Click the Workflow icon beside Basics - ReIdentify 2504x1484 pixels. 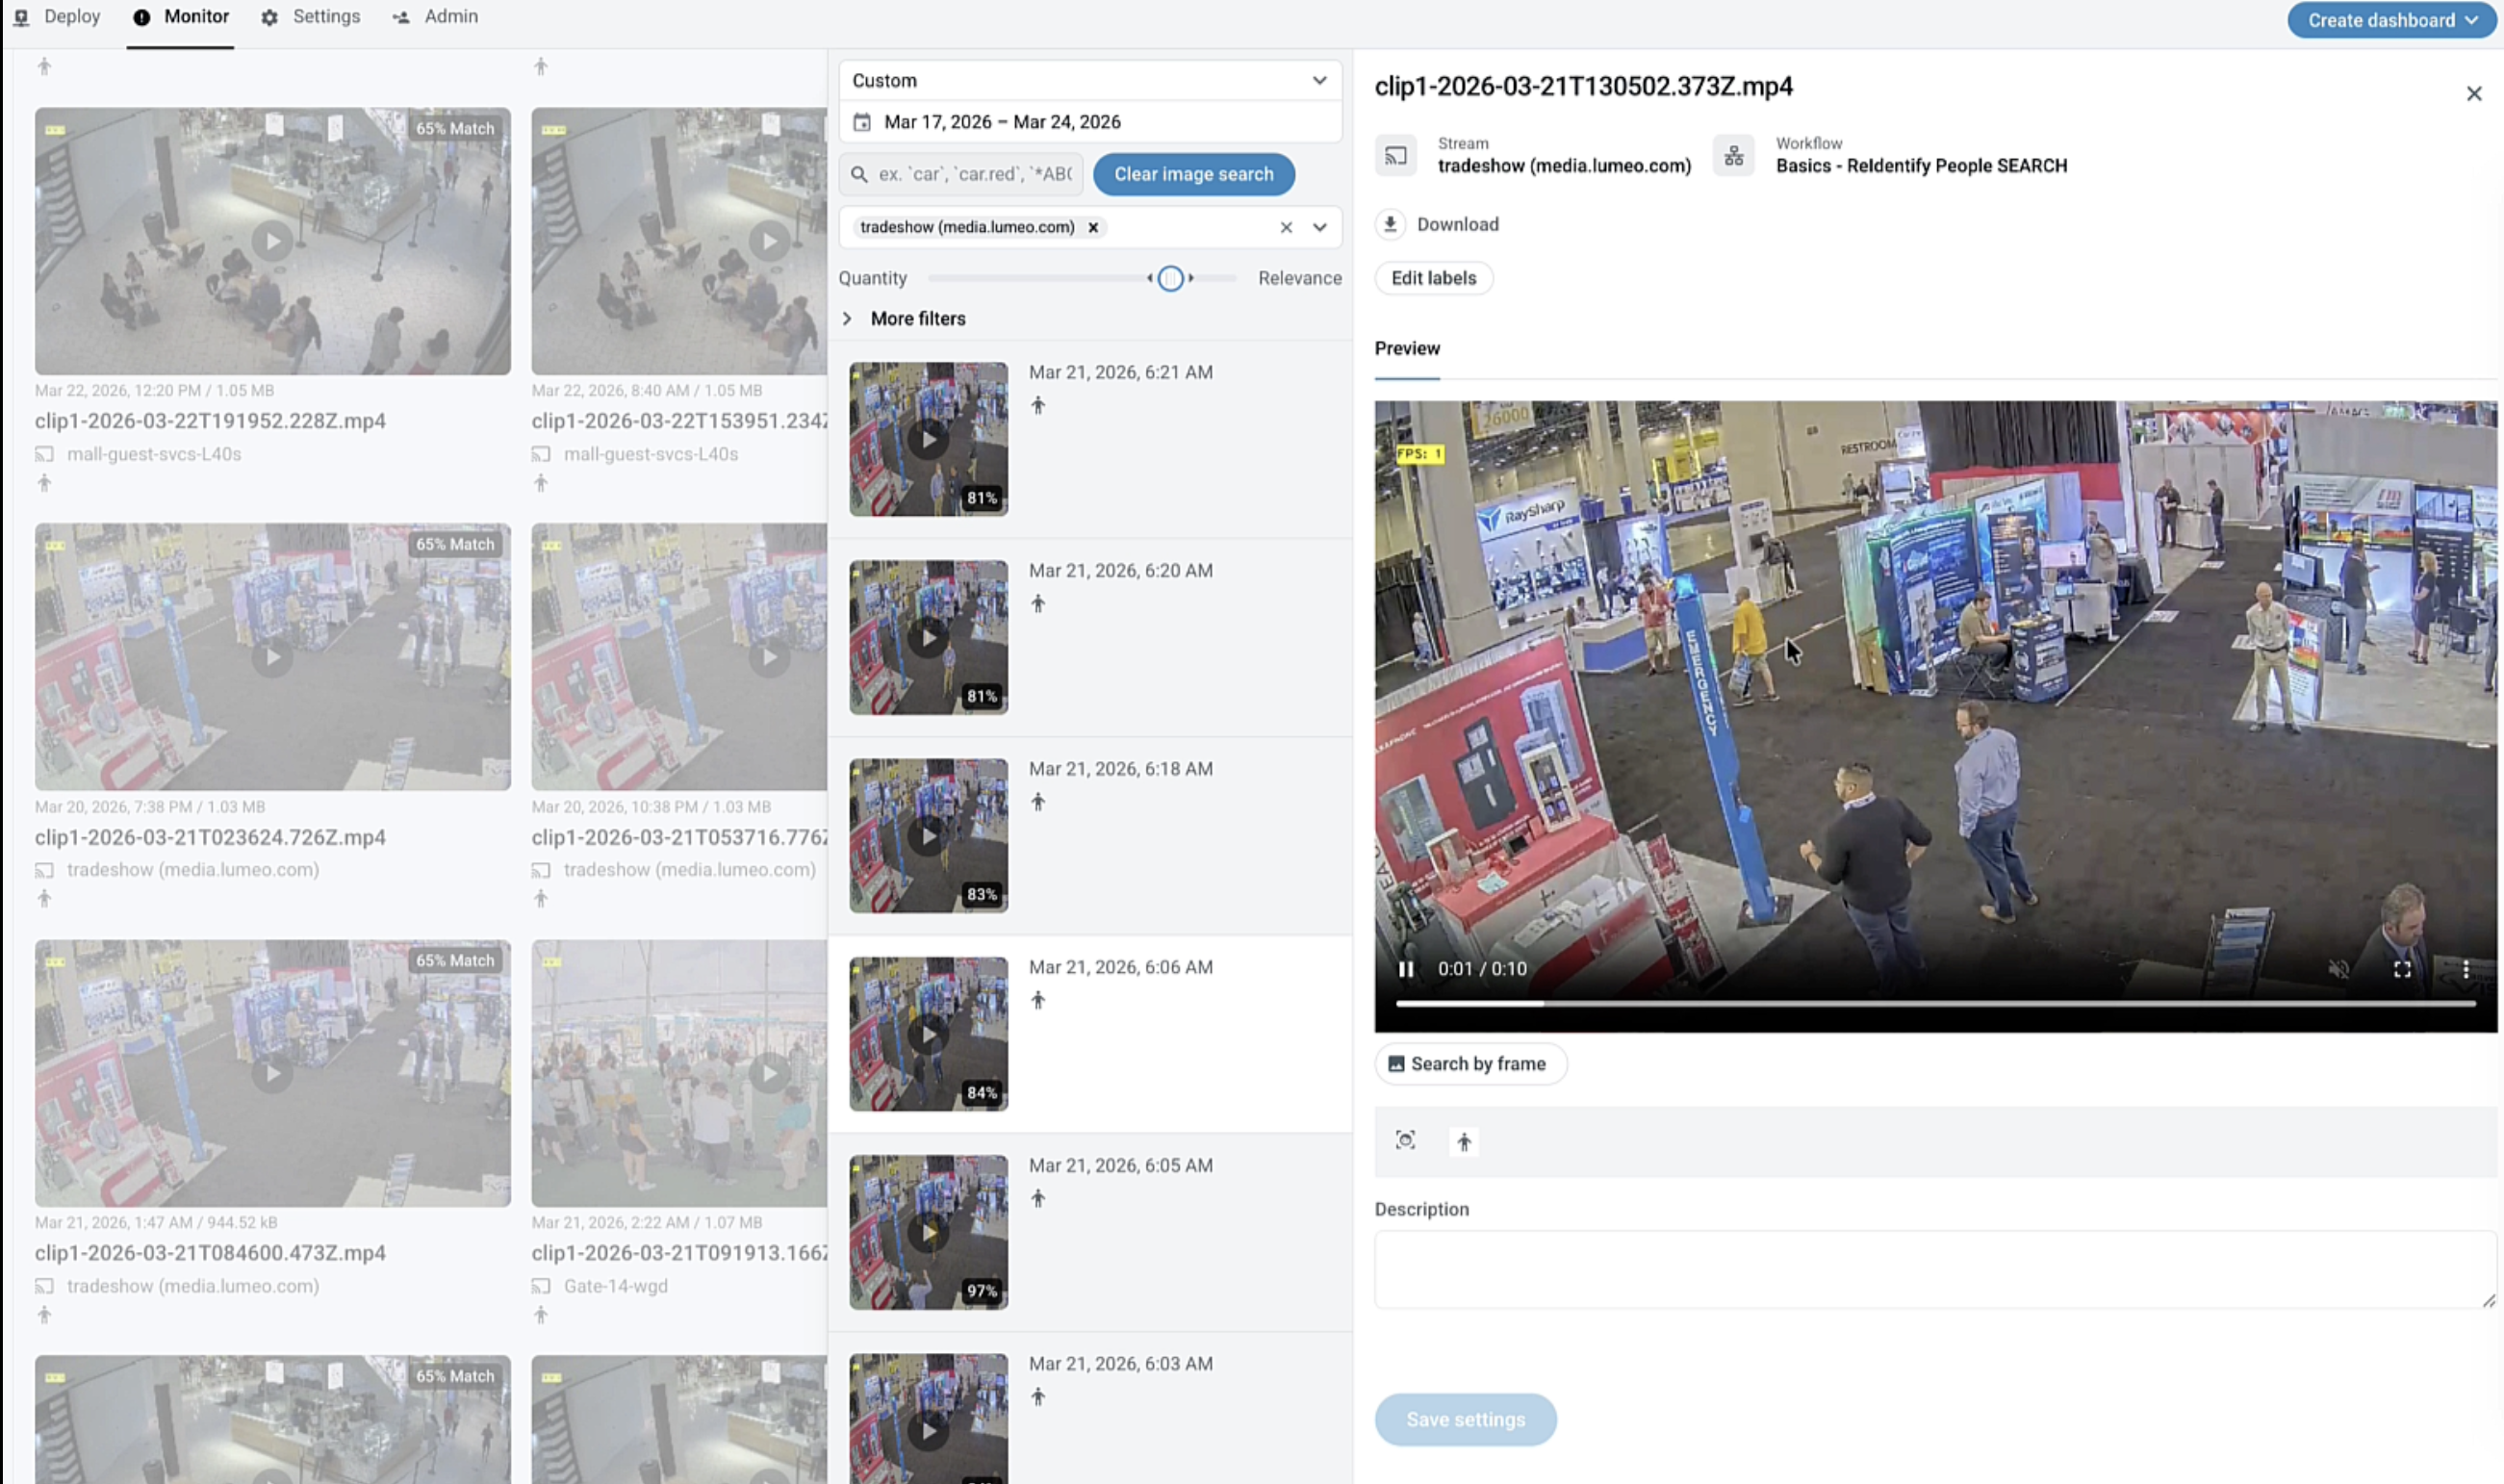pos(1735,155)
